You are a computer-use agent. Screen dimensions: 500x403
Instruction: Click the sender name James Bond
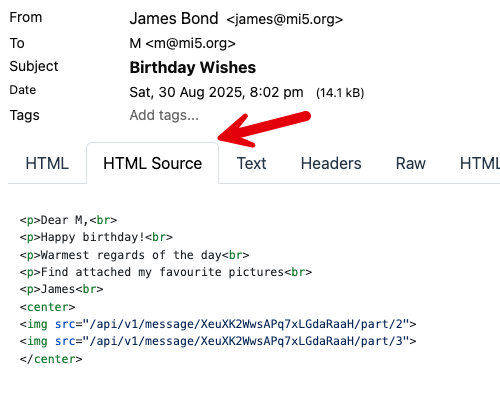point(174,18)
